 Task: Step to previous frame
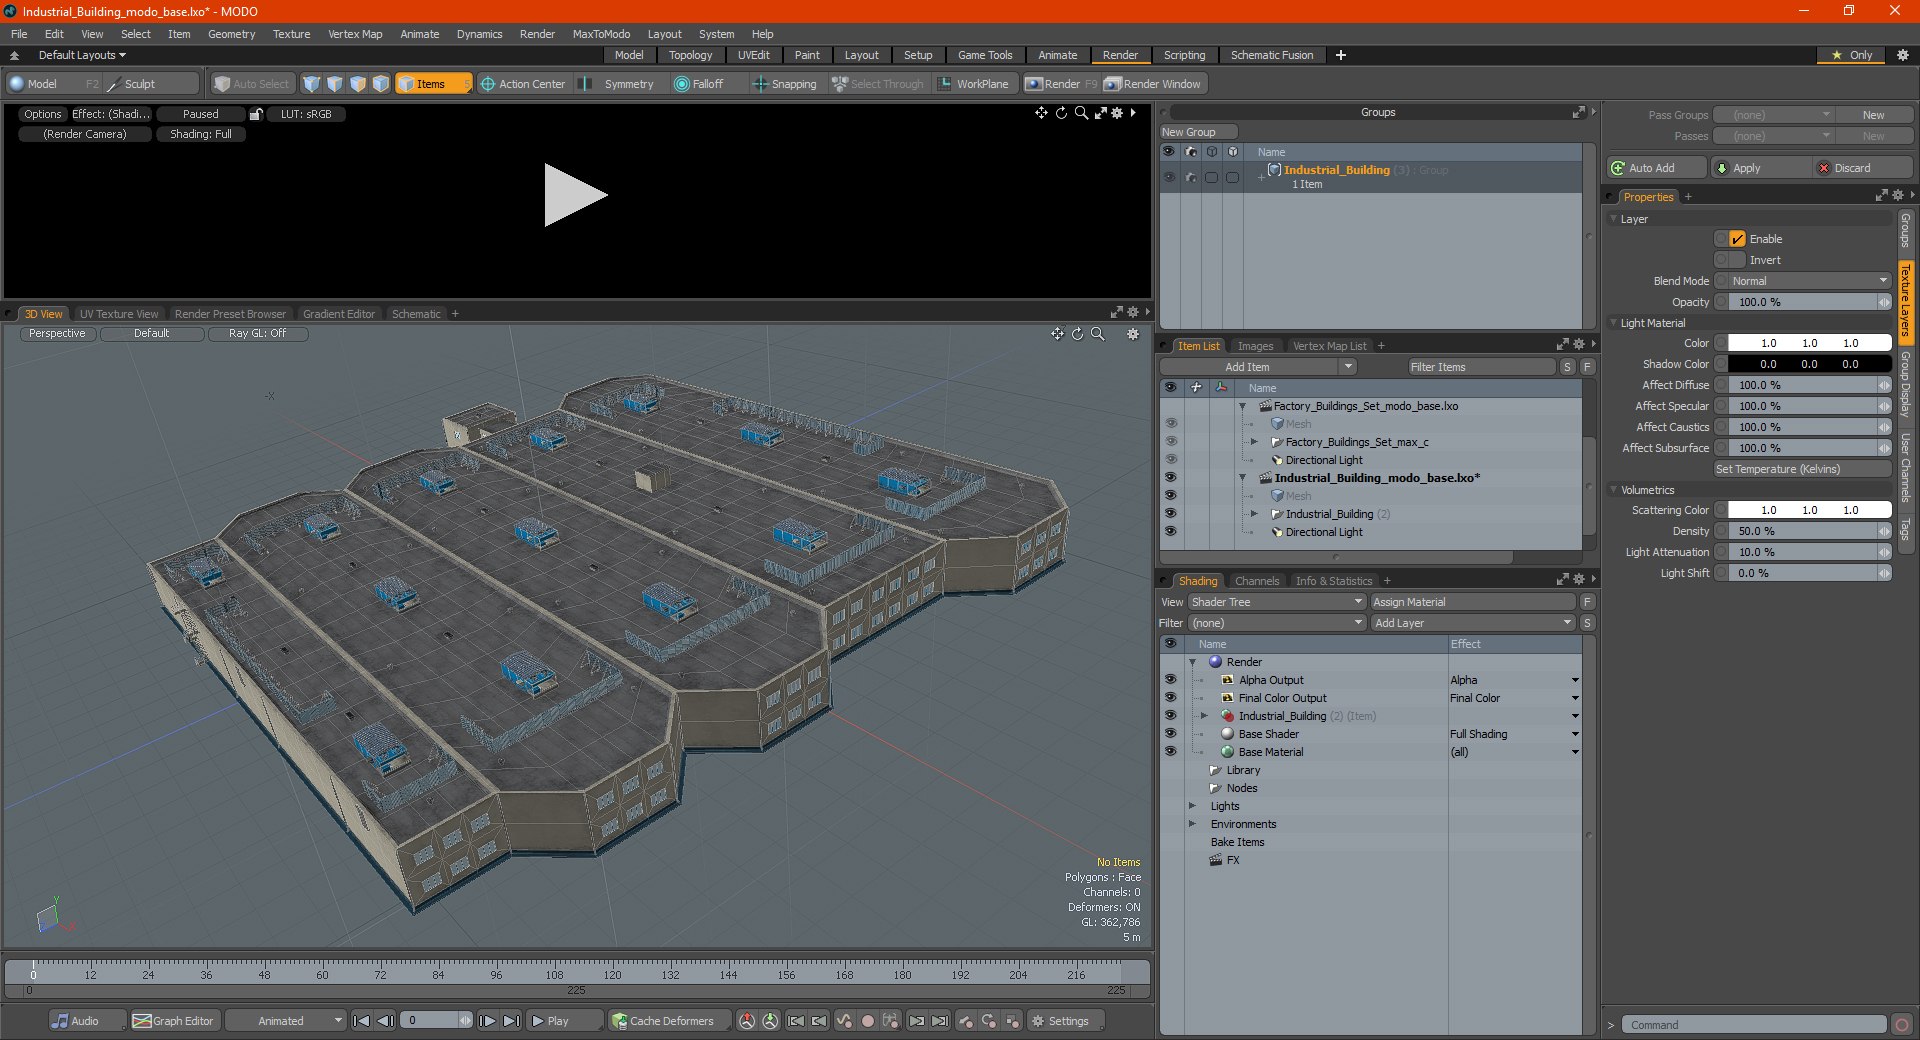[x=385, y=1021]
